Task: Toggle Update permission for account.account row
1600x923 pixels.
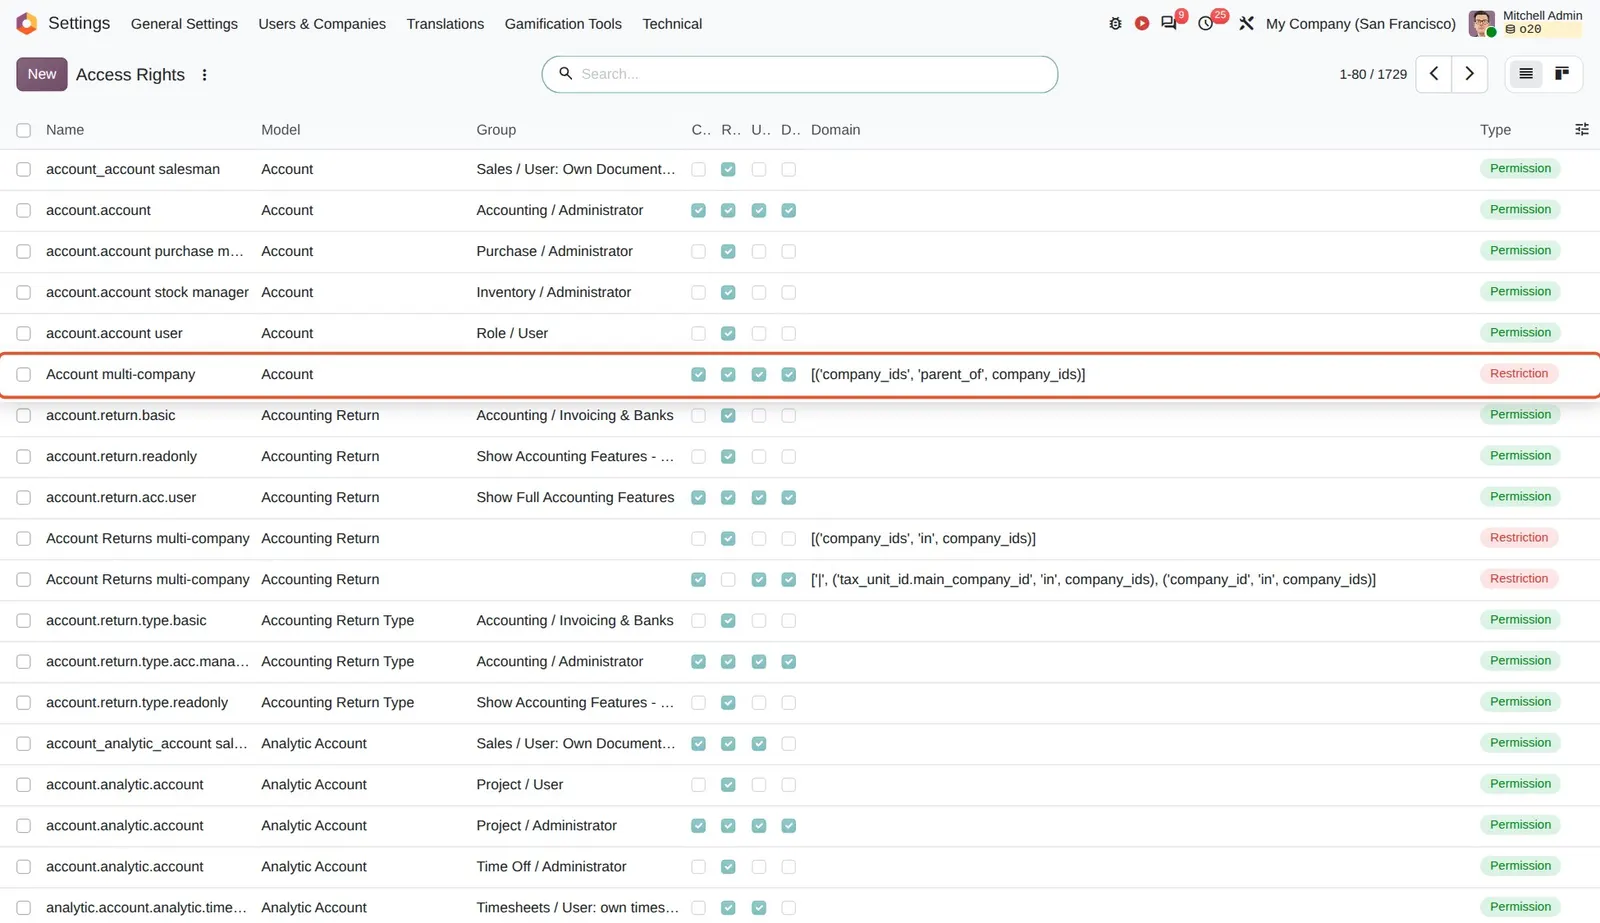Action: 759,211
